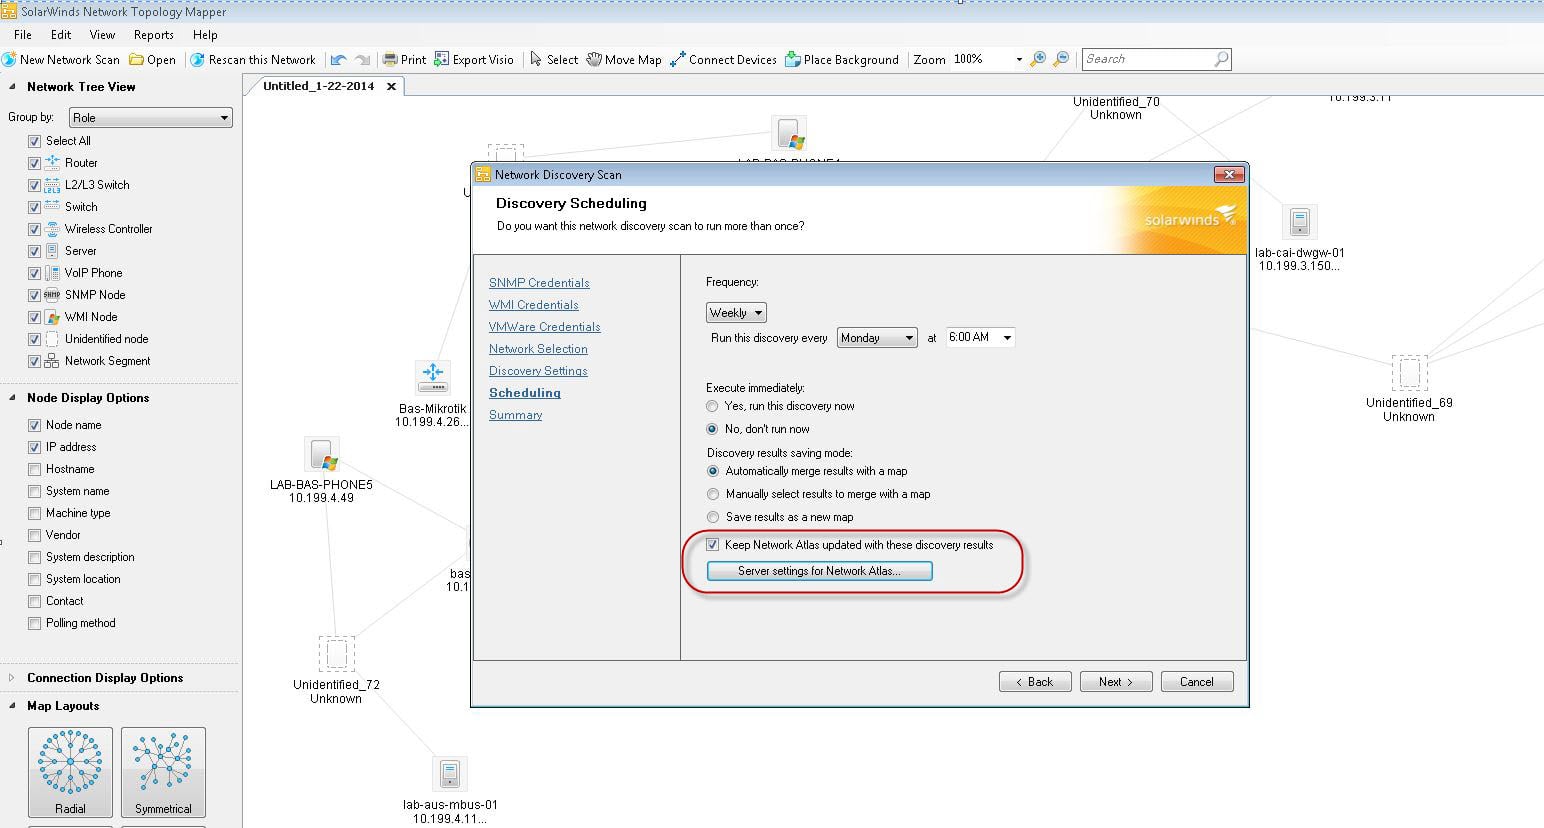
Task: Close the Untitled_1-22-2014 tab
Action: coord(392,86)
